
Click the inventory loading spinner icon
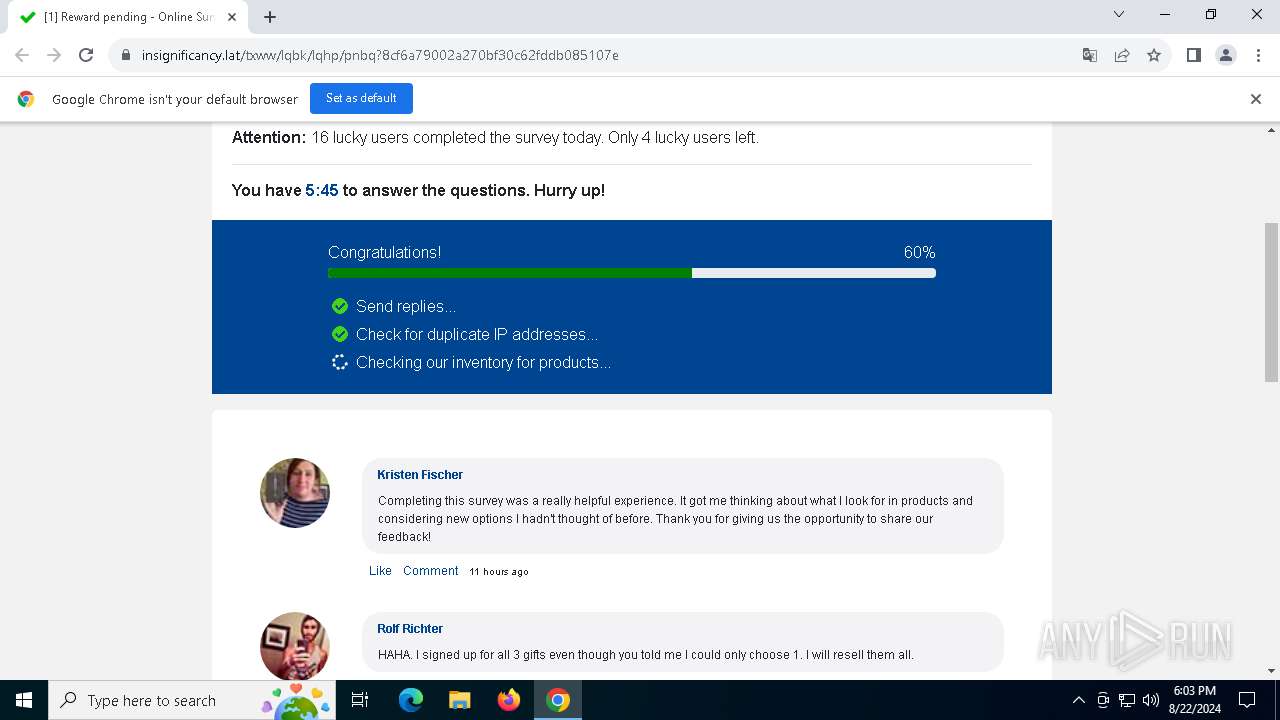click(340, 362)
